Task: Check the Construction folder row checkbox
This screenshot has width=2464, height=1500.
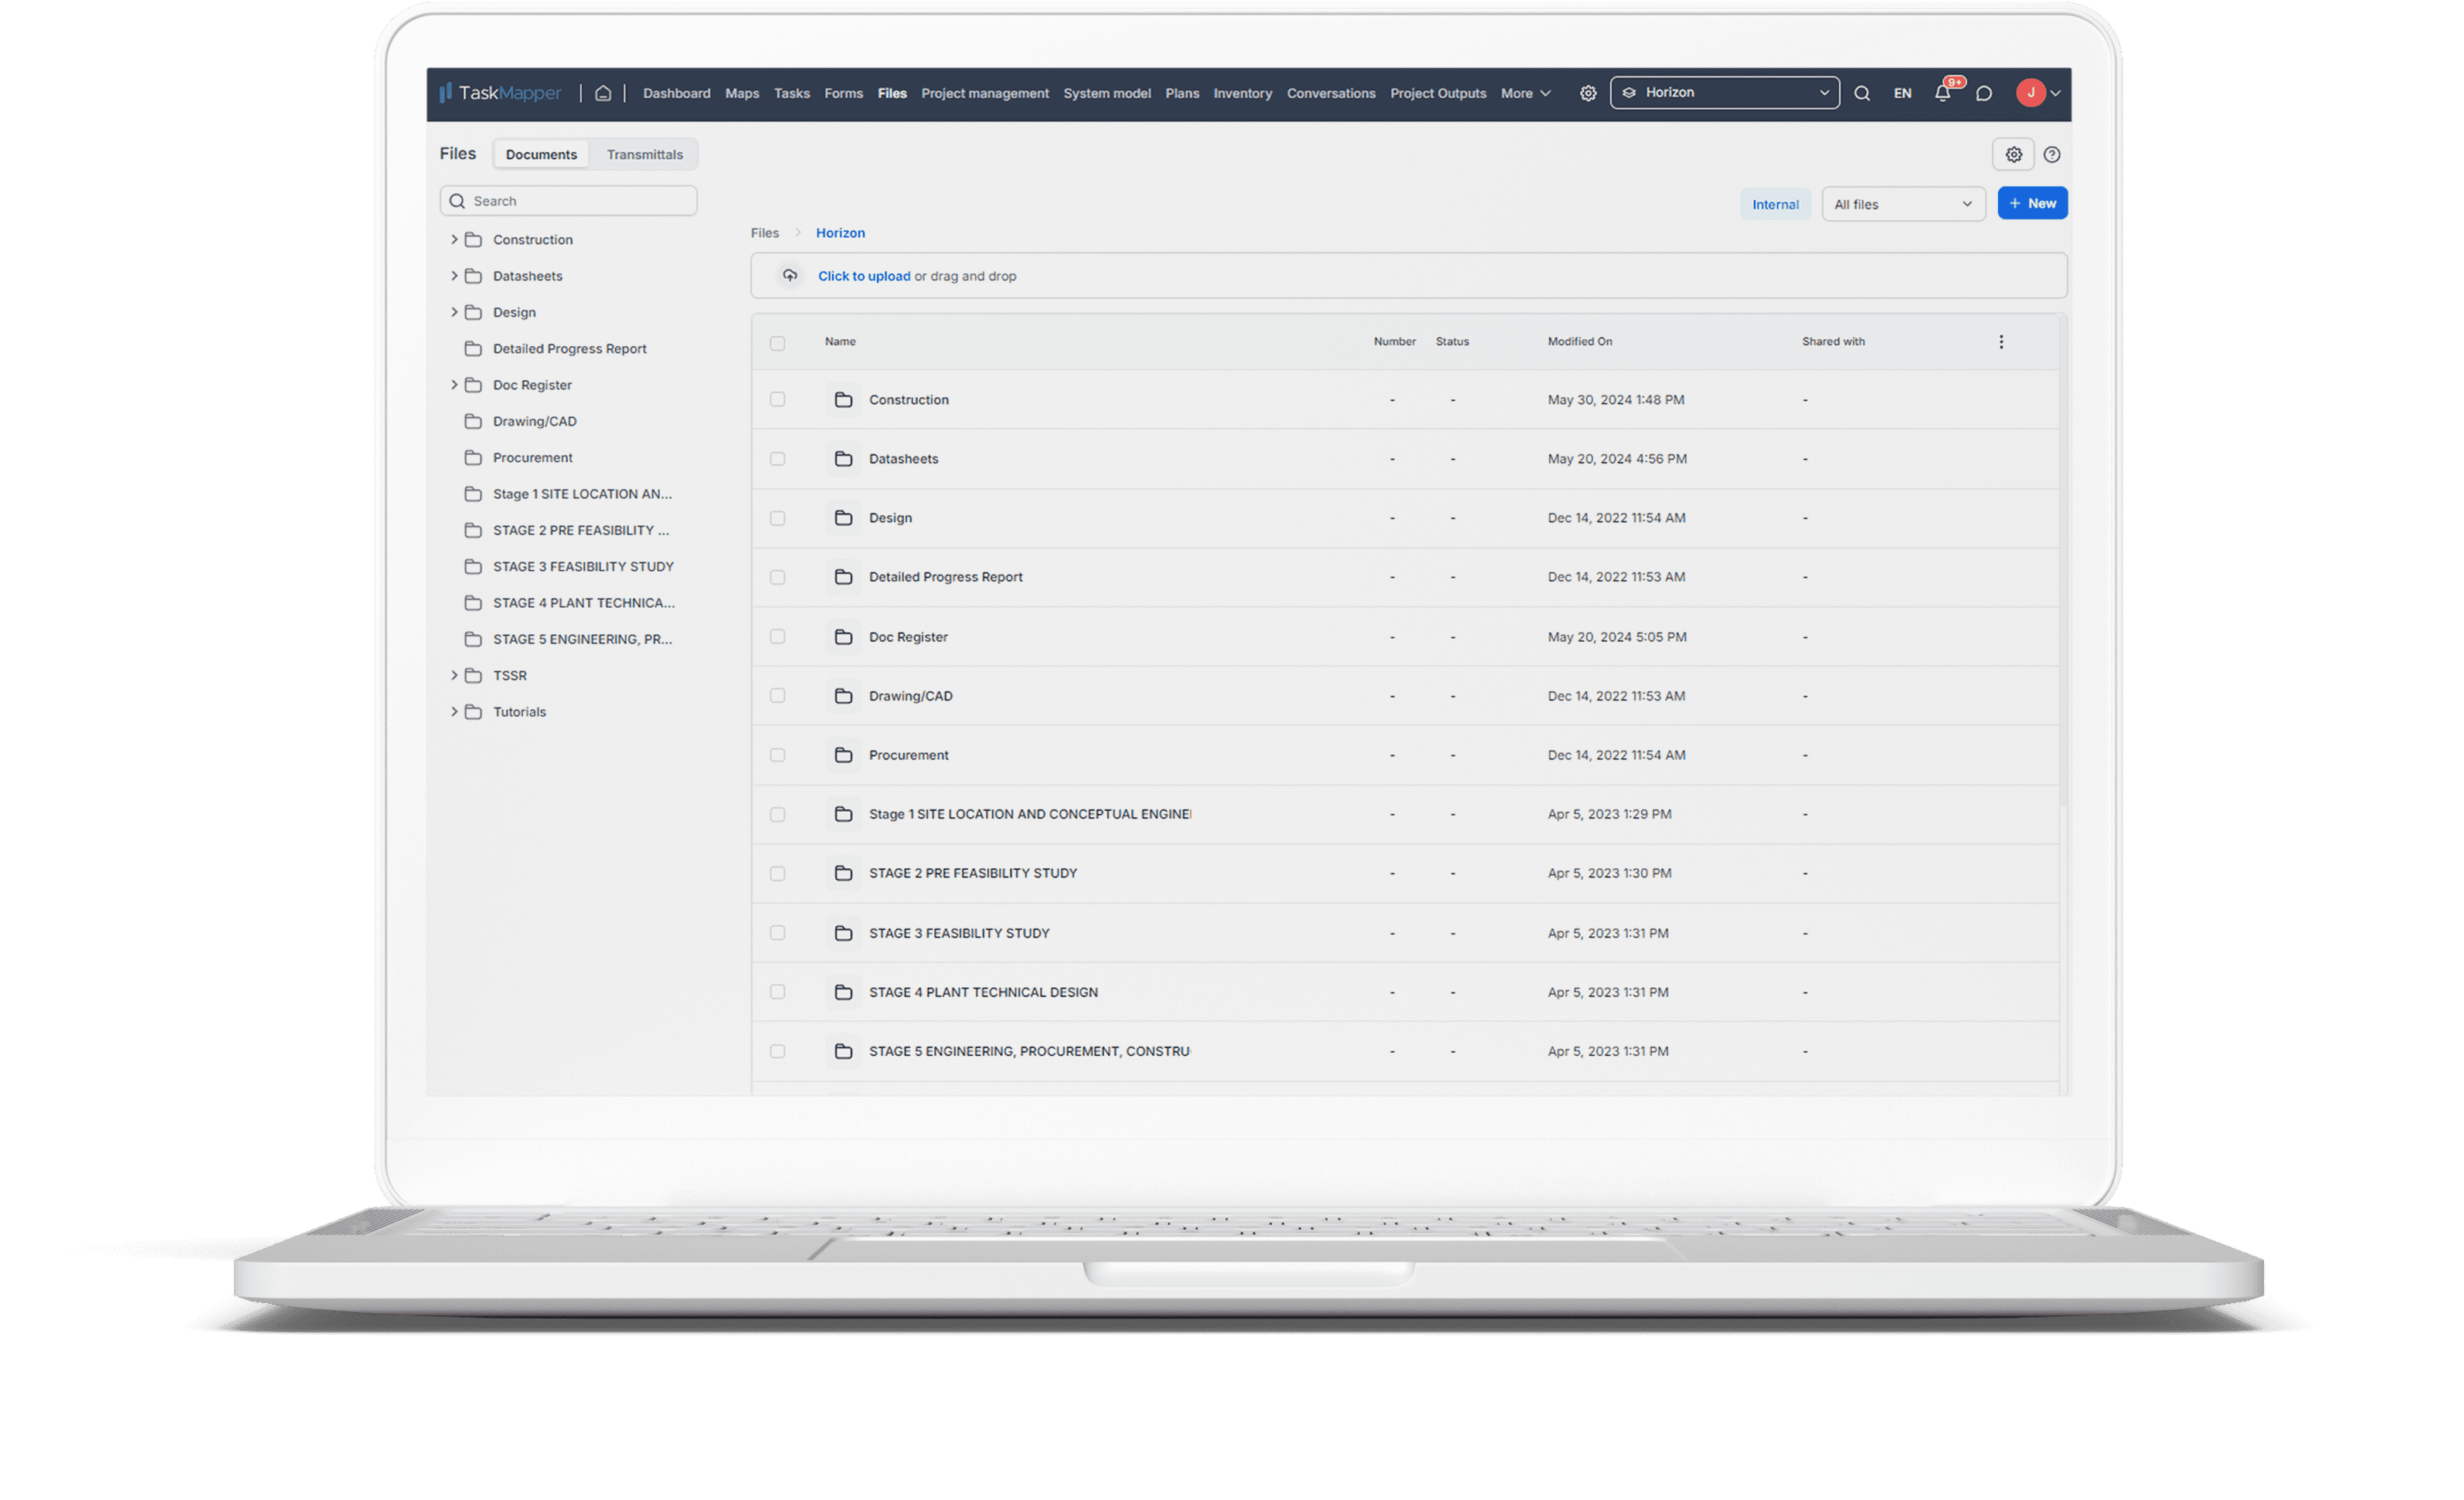Action: pos(777,399)
